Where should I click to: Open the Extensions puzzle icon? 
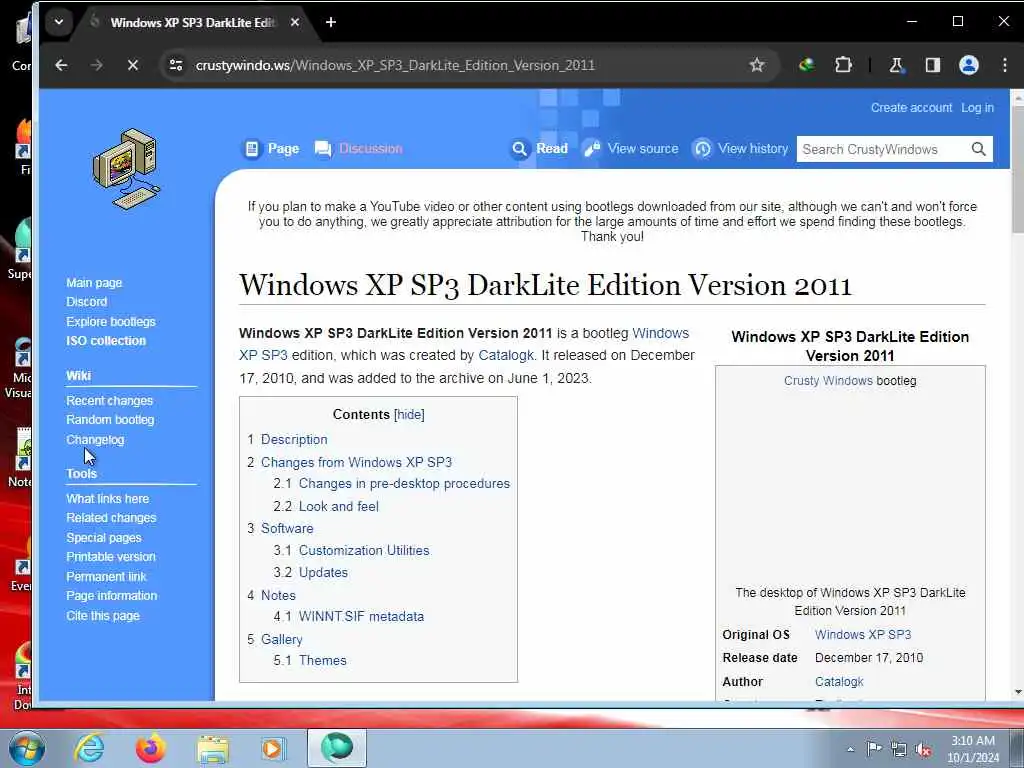click(x=843, y=65)
